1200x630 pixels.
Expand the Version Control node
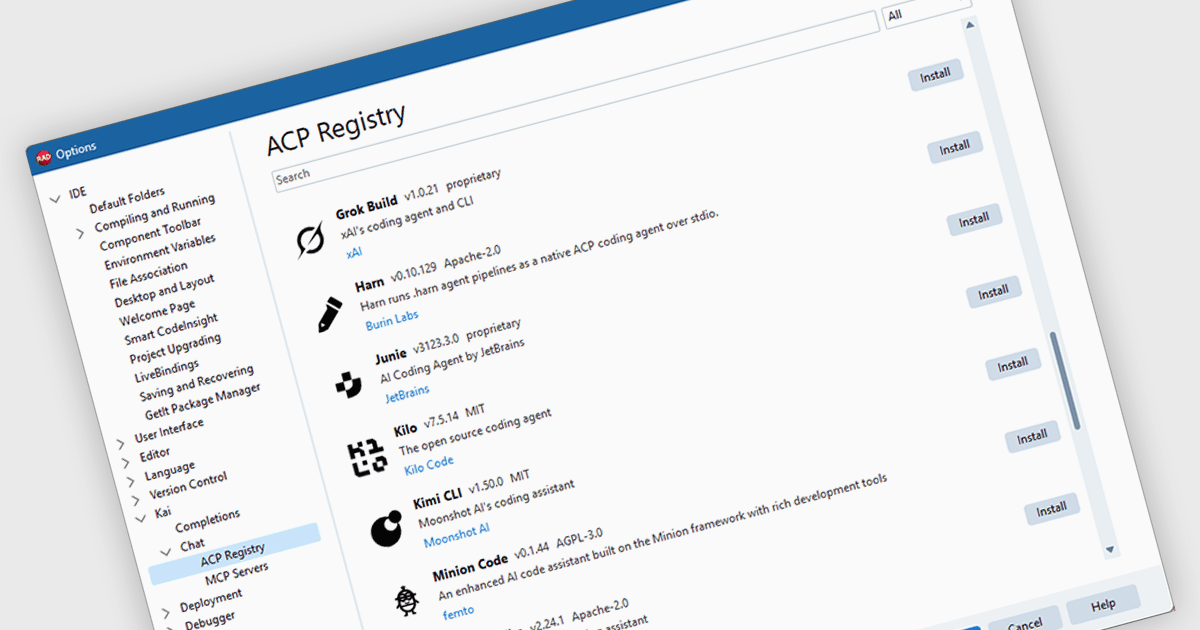coord(135,500)
